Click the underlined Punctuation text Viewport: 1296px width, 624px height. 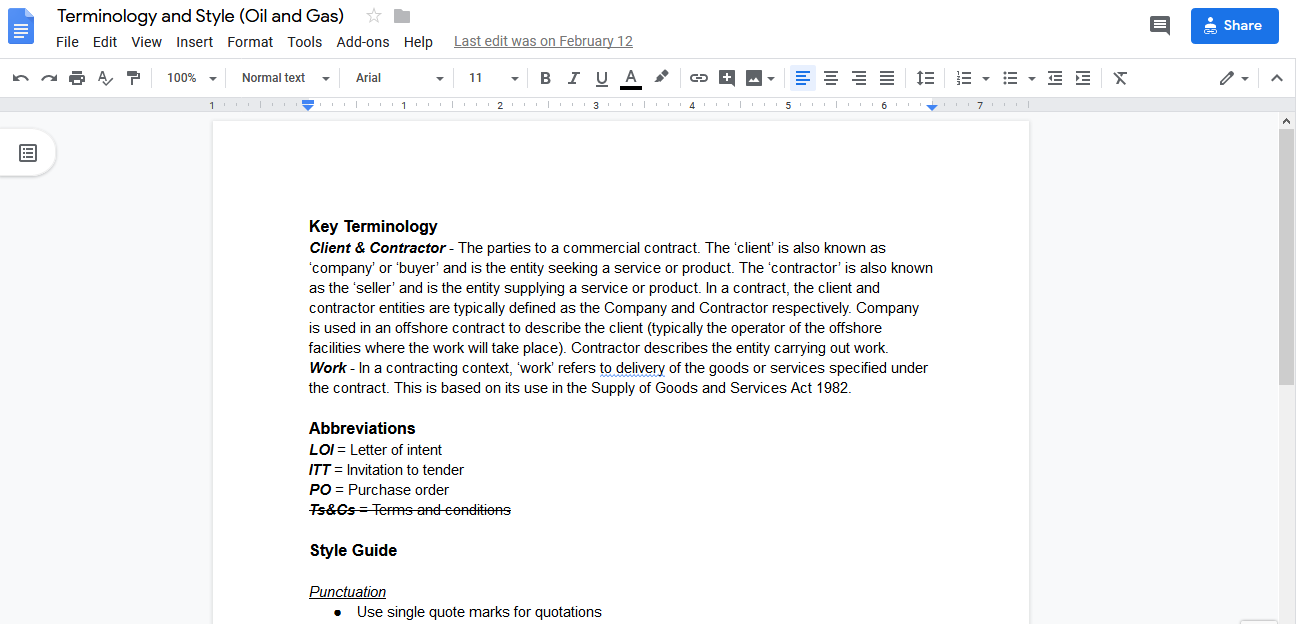pyautogui.click(x=347, y=592)
